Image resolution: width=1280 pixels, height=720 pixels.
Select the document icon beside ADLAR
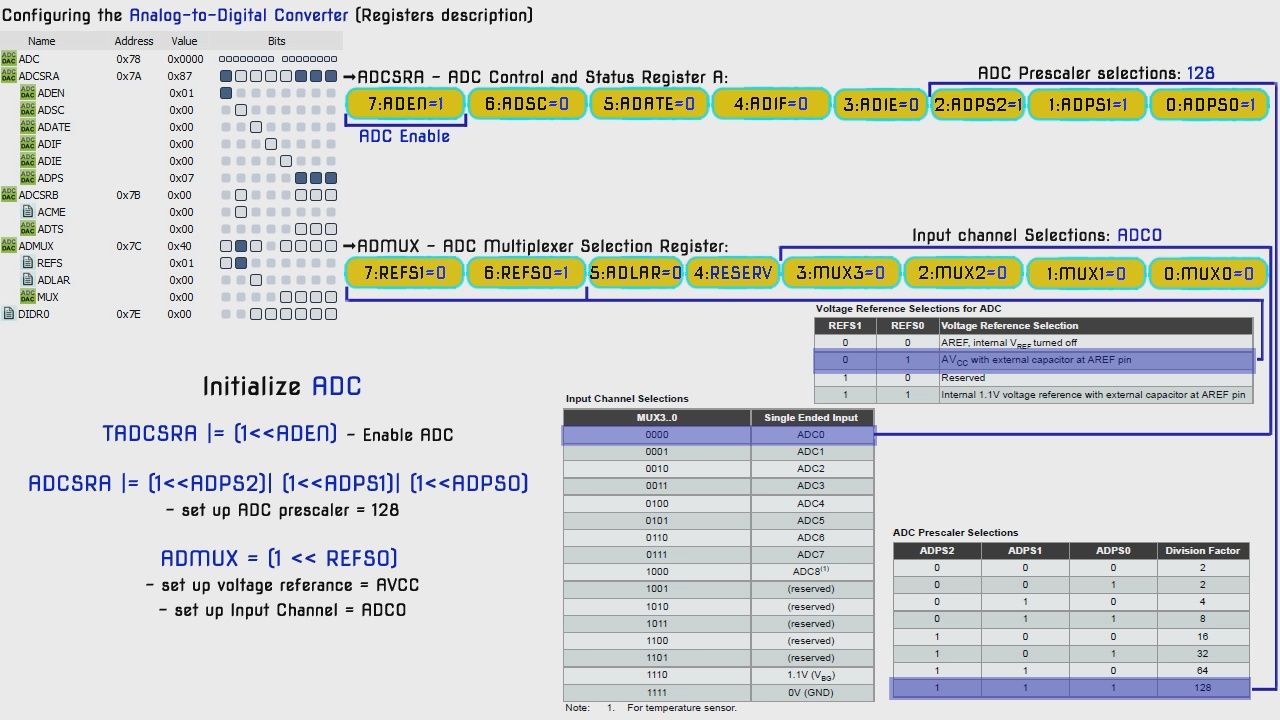[x=28, y=279]
